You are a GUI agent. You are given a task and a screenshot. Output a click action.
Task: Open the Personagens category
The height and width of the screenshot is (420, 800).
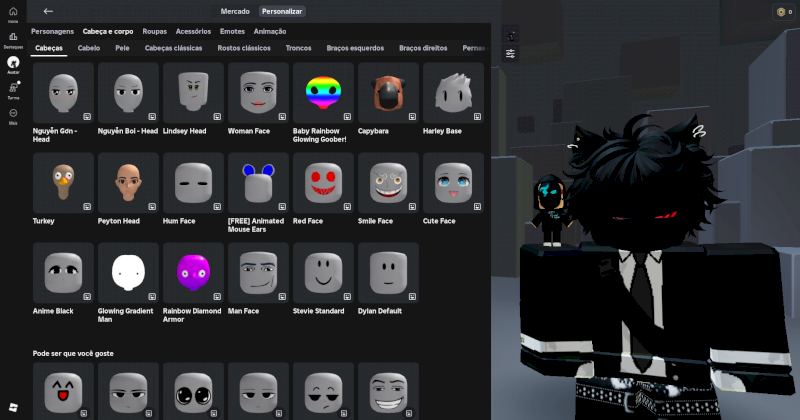[53, 31]
